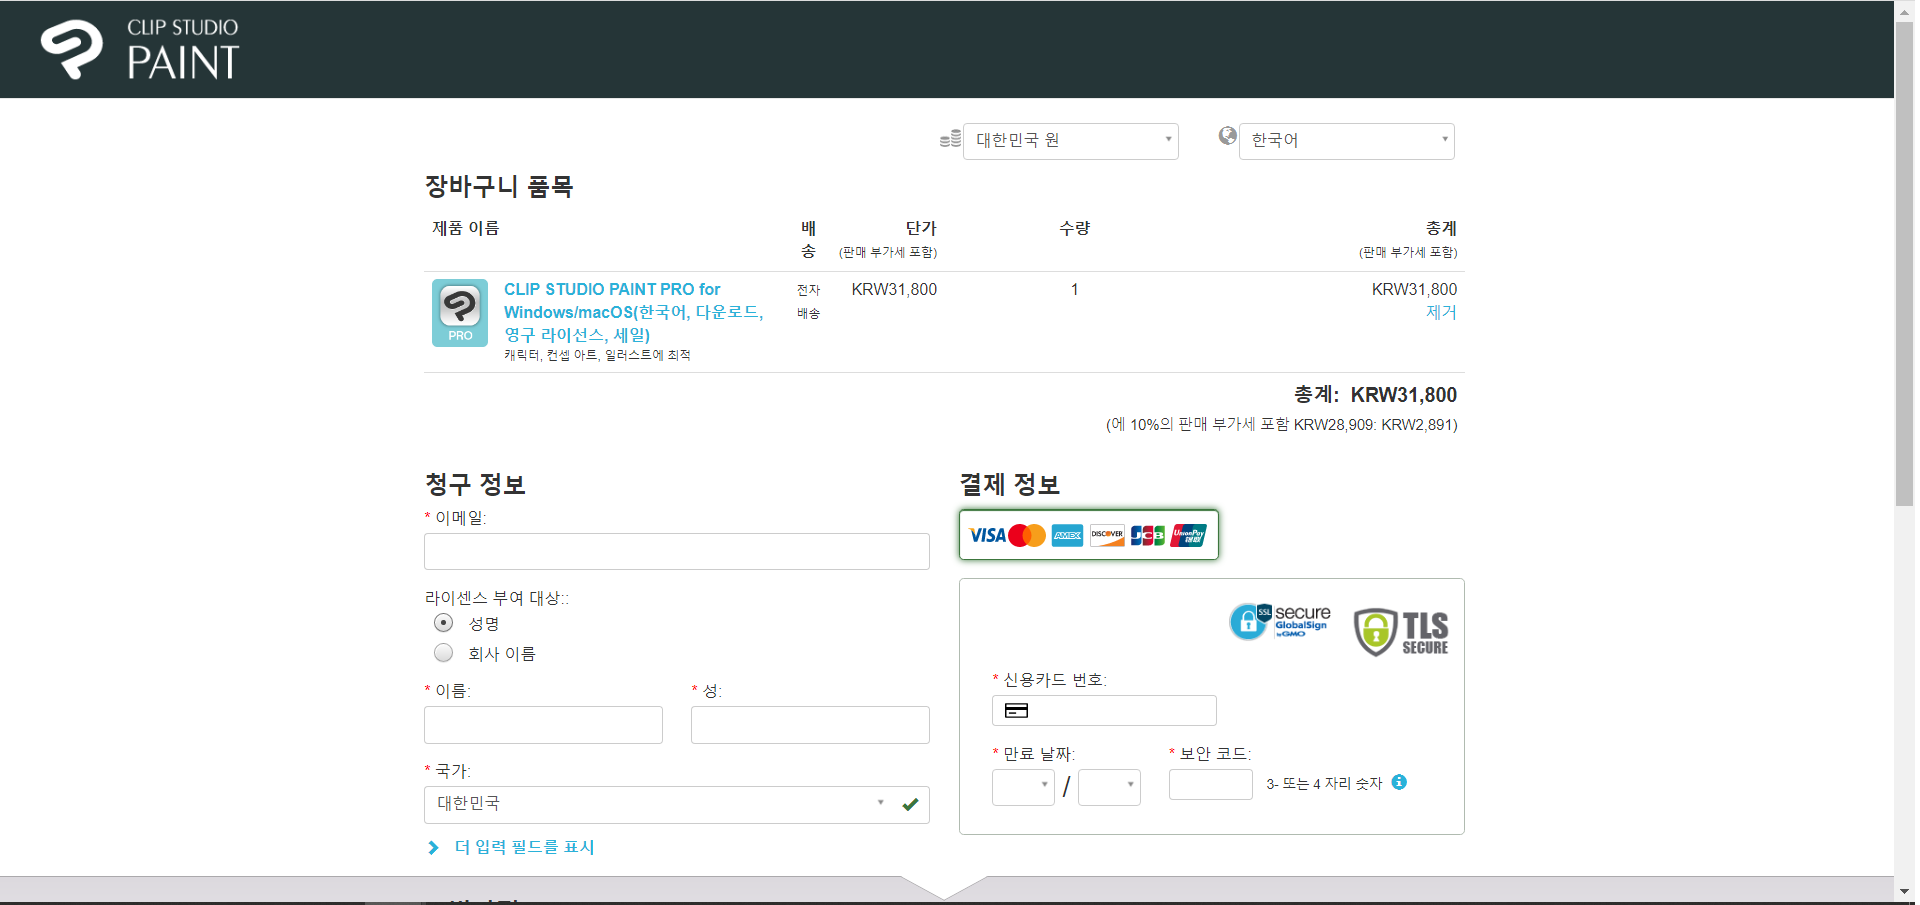The width and height of the screenshot is (1920, 905).
Task: Click the security code info icon
Action: [1399, 782]
